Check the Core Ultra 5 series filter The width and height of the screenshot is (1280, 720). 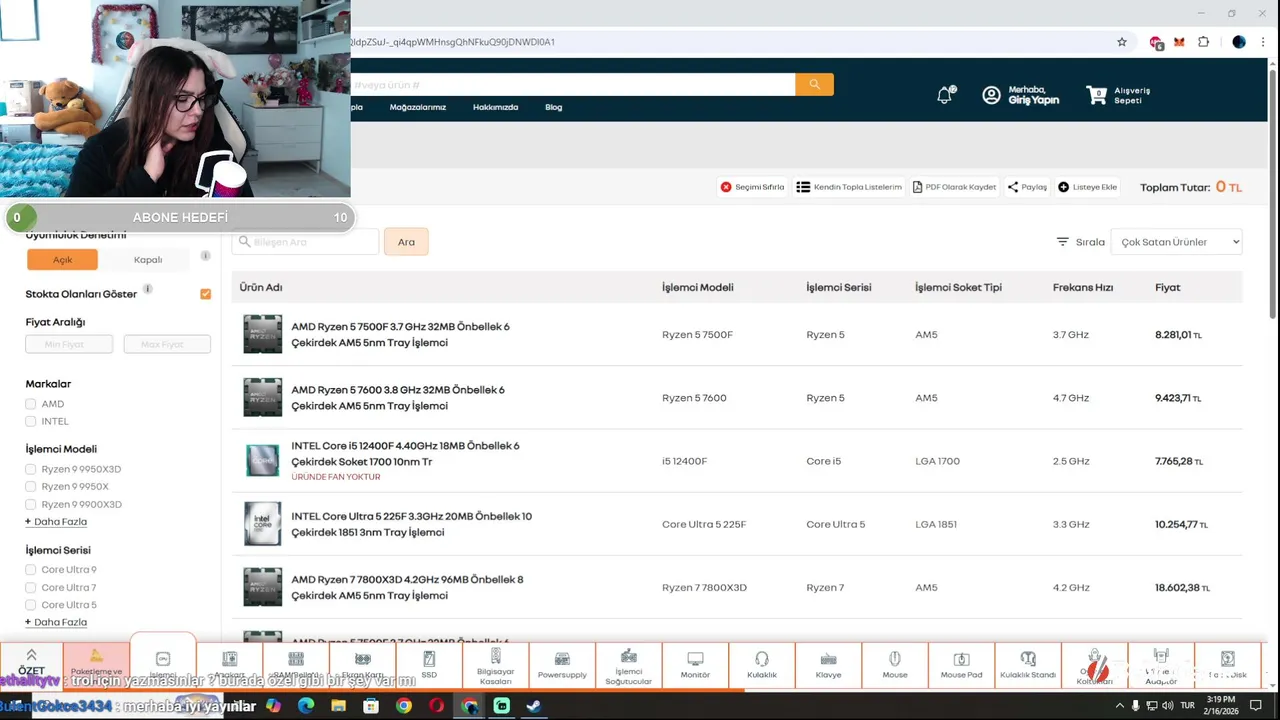(x=31, y=605)
